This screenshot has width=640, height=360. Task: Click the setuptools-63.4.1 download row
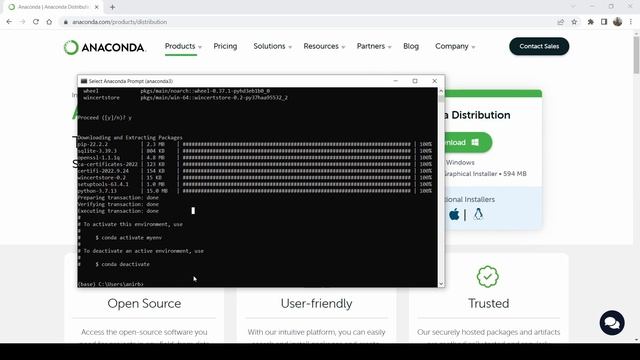255,184
